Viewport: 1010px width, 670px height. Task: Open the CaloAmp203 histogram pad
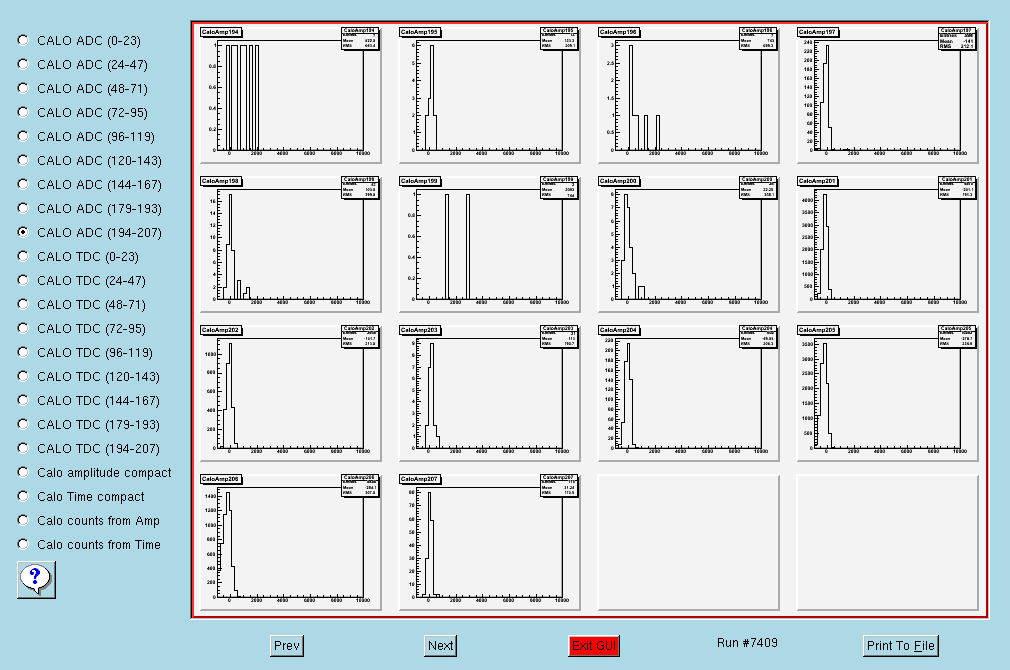click(x=490, y=393)
